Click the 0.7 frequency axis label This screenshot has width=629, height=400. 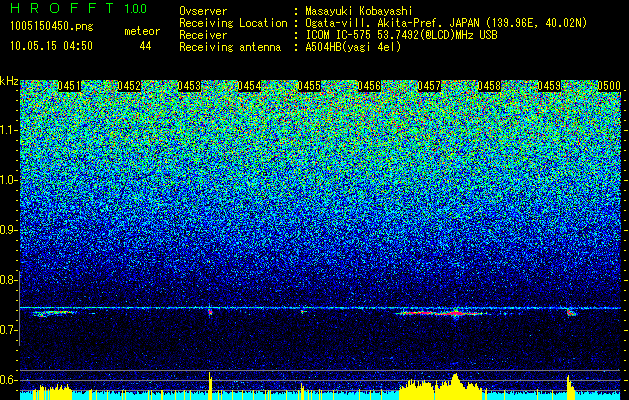8,330
